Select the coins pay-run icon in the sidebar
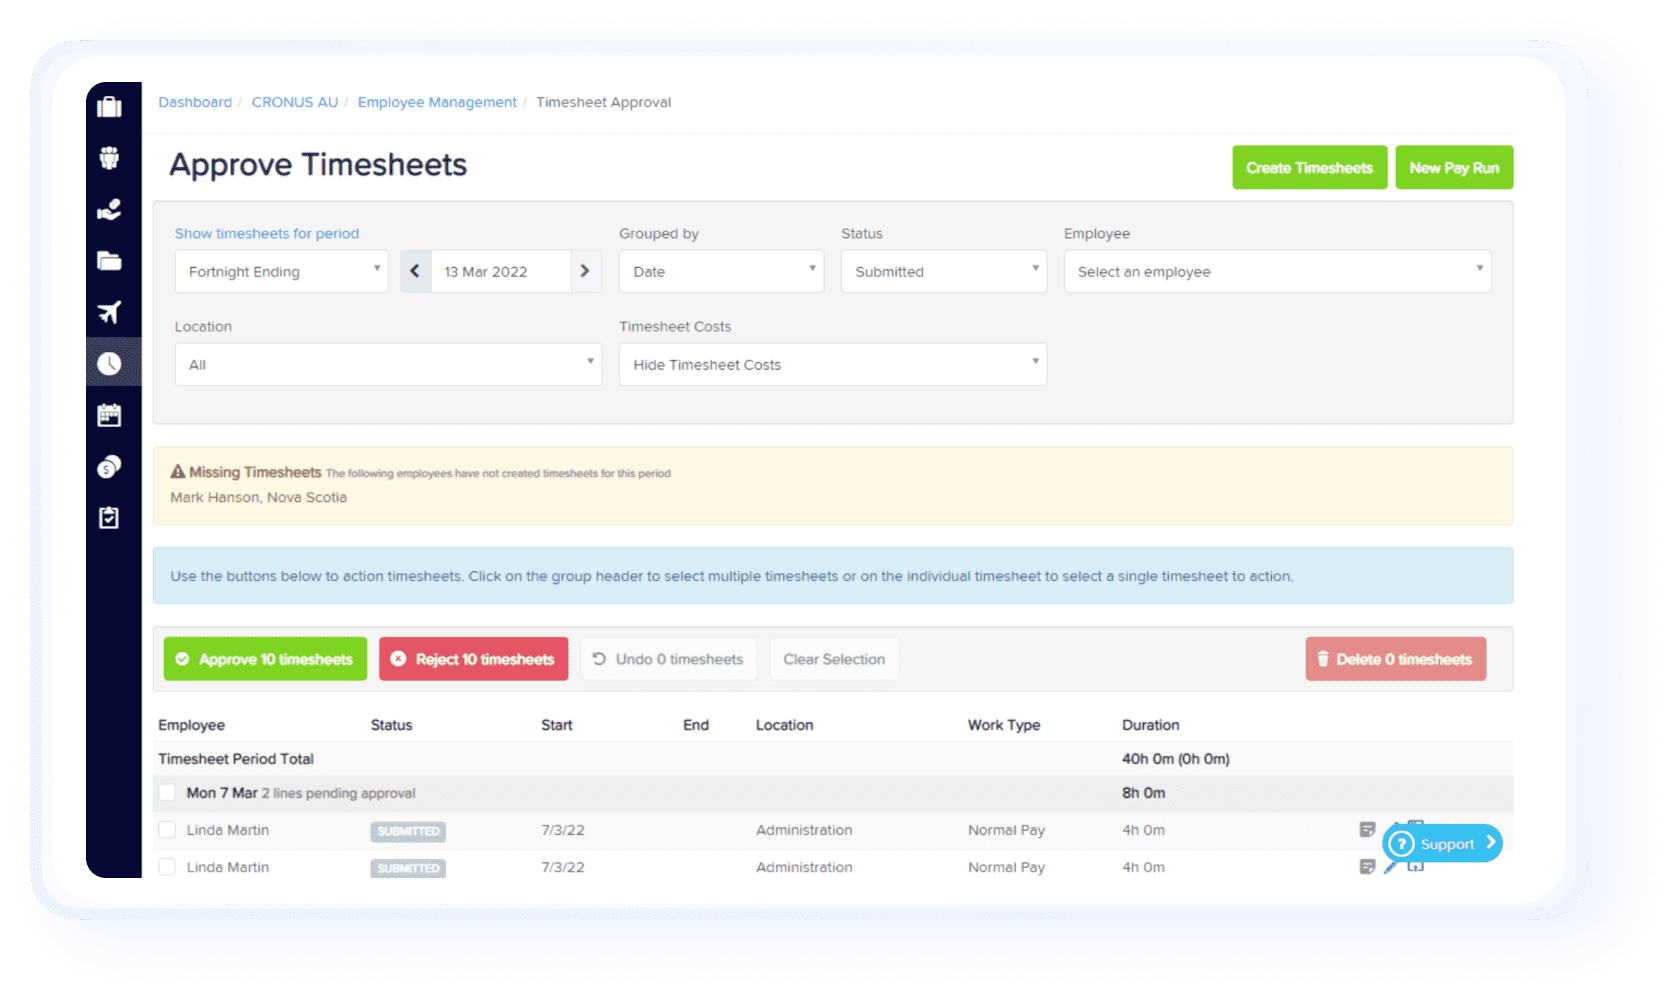1678x1000 pixels. tap(109, 466)
